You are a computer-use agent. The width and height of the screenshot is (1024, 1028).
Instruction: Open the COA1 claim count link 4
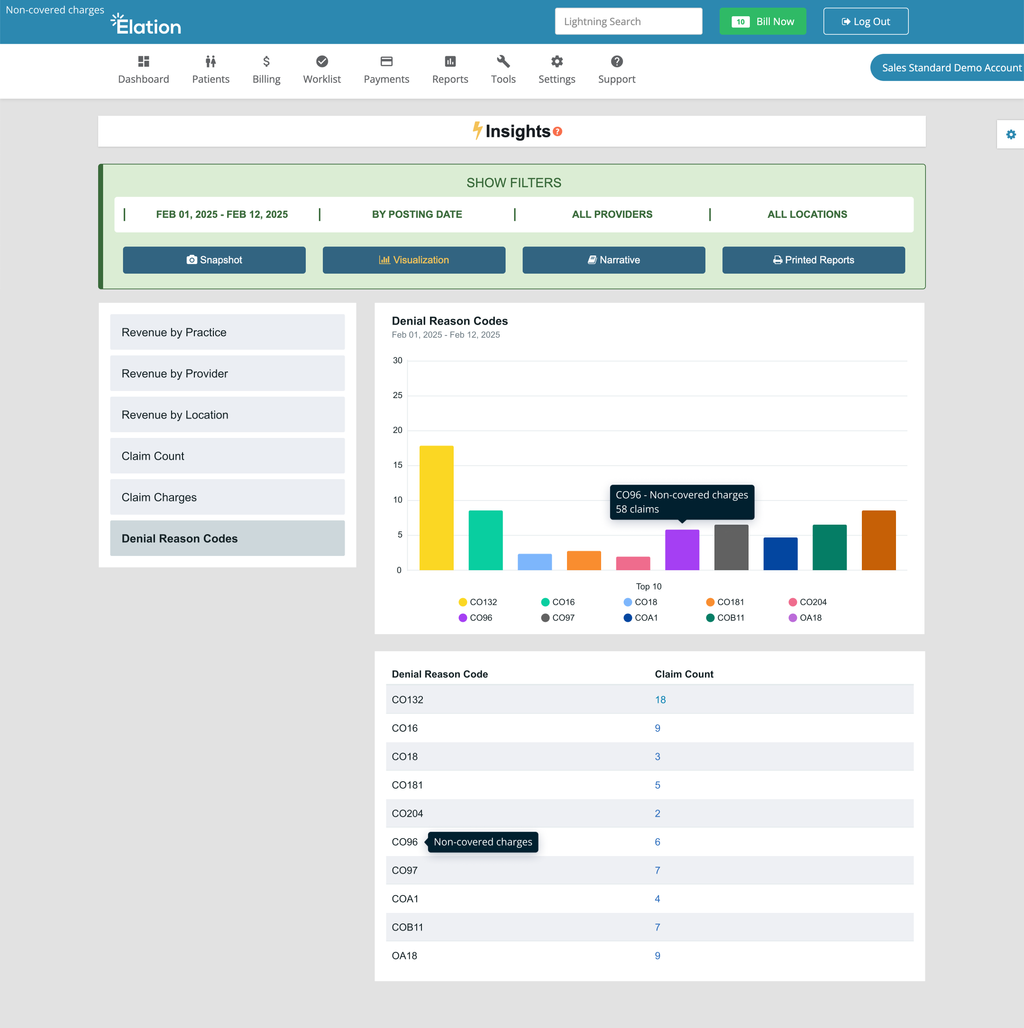pos(658,899)
